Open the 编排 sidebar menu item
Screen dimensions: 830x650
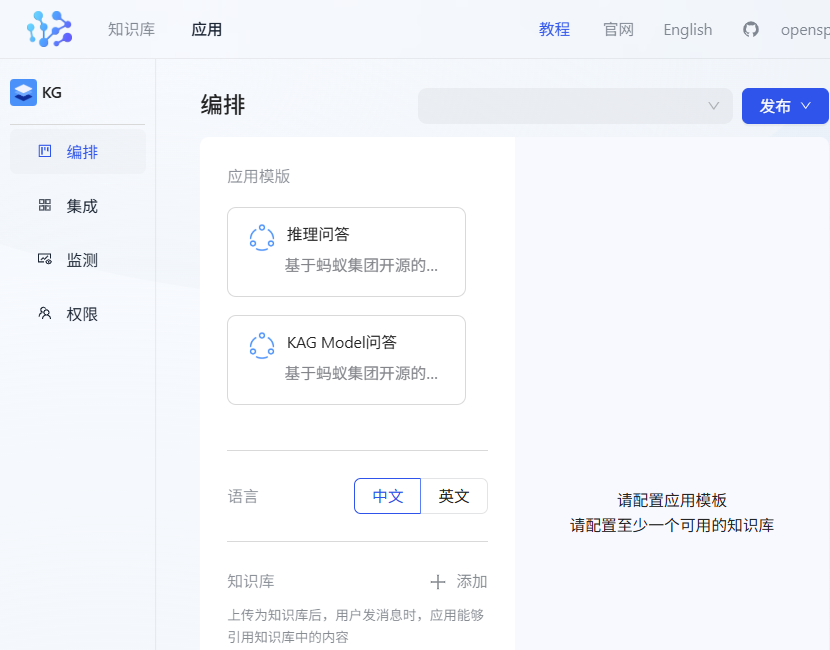78,151
